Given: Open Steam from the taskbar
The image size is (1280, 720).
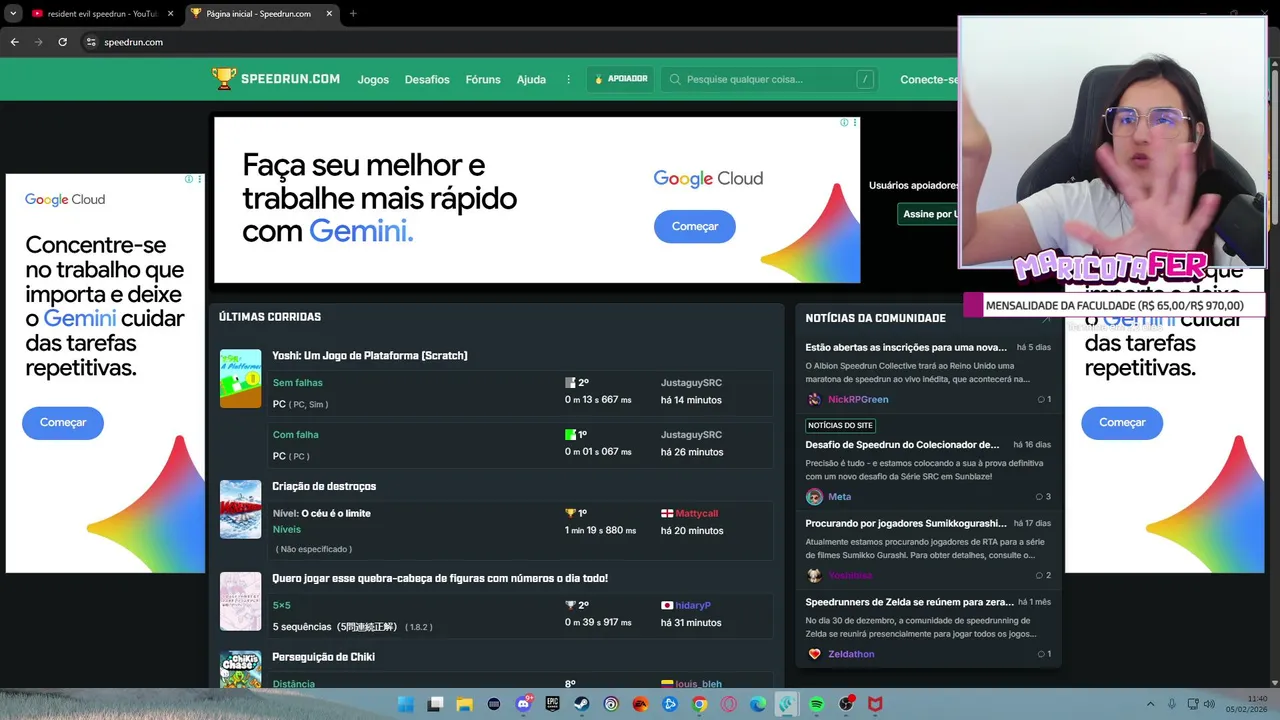Looking at the screenshot, I should pyautogui.click(x=581, y=704).
